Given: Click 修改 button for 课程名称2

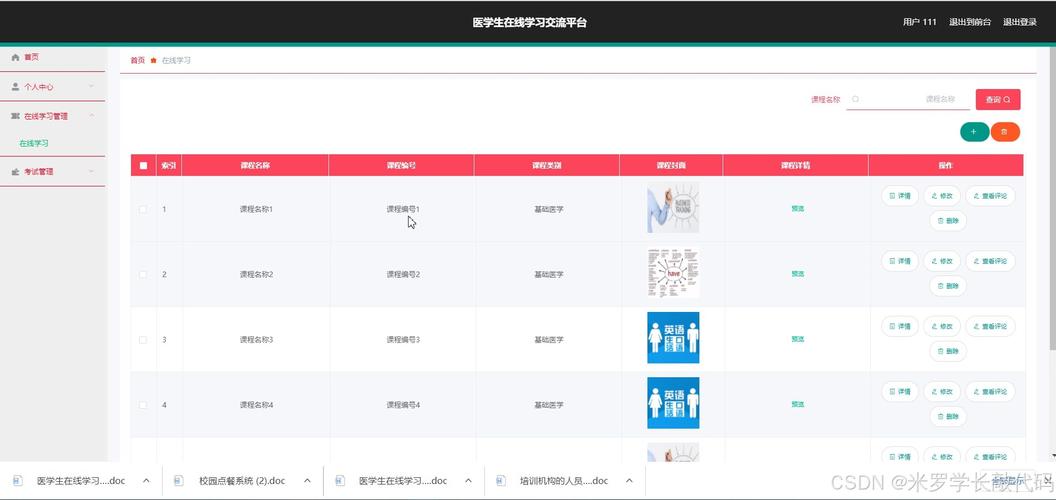Looking at the screenshot, I should tap(942, 261).
